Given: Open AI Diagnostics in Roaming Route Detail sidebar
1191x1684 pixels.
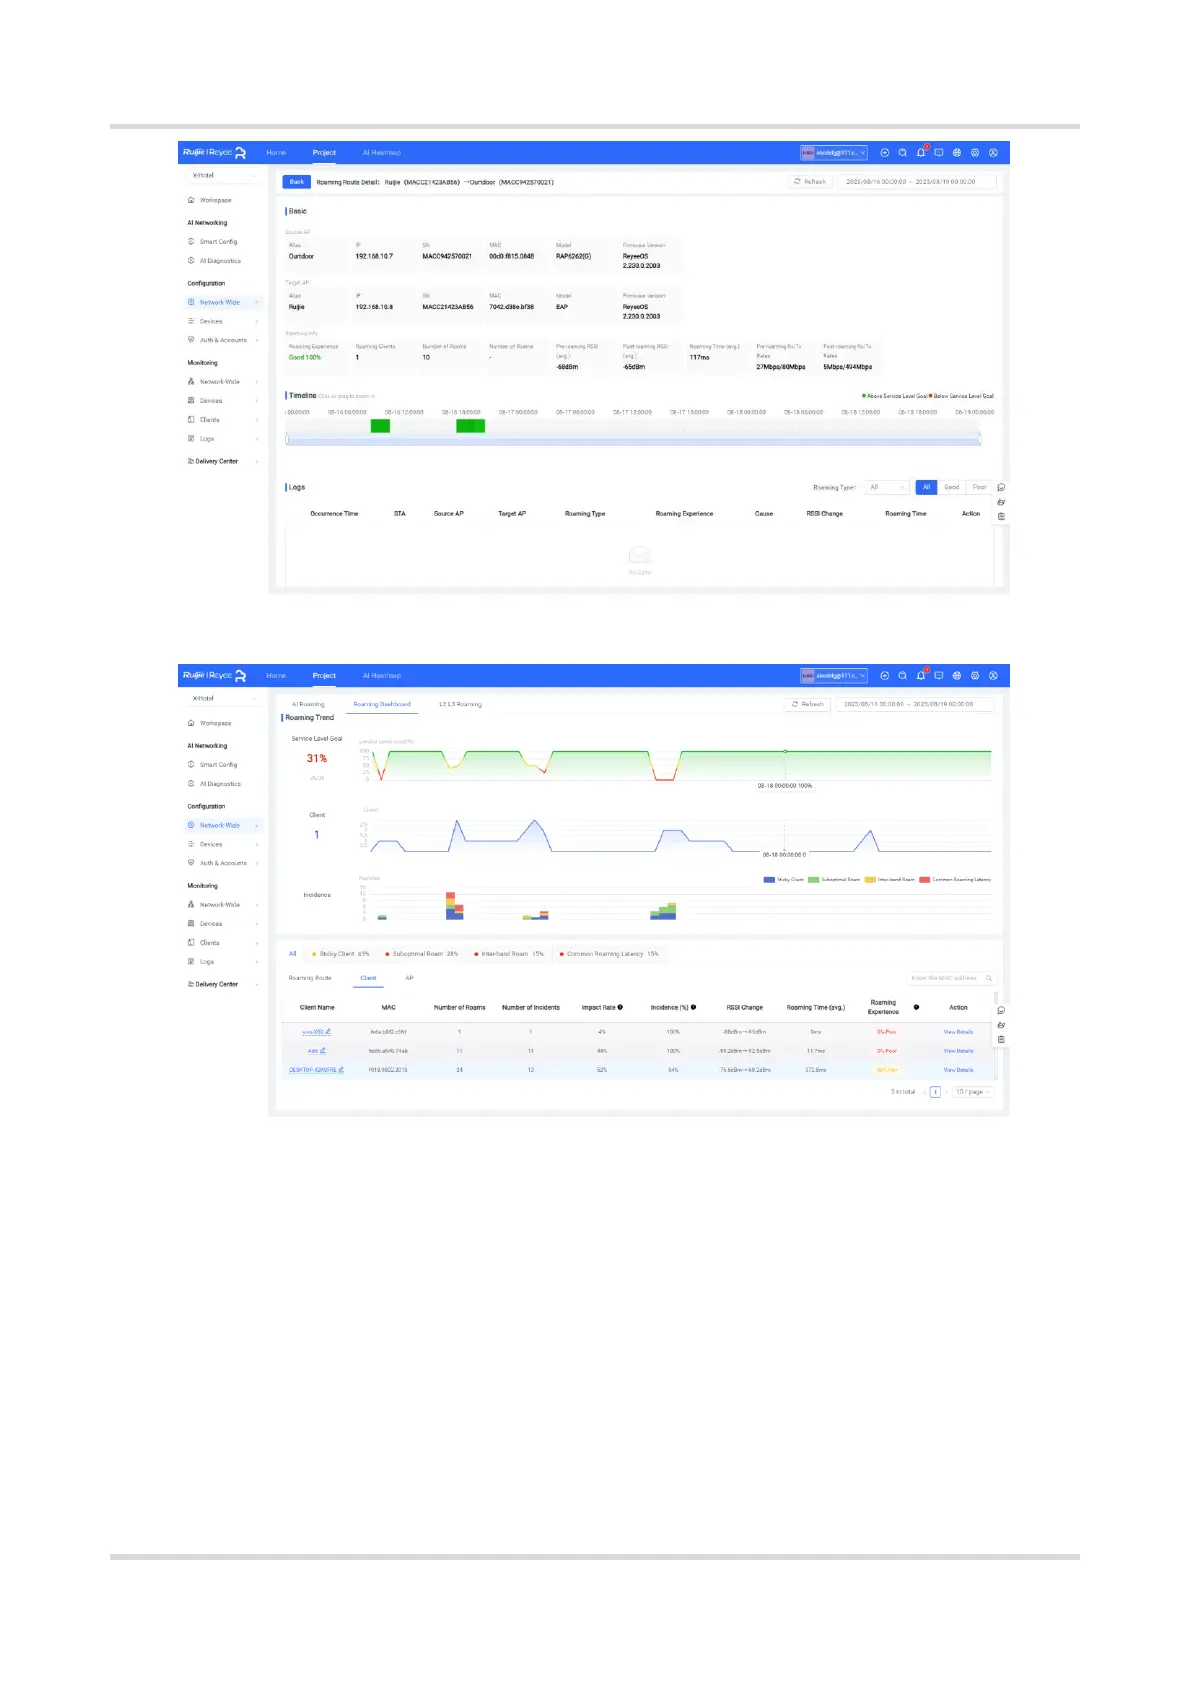Looking at the screenshot, I should (x=220, y=261).
